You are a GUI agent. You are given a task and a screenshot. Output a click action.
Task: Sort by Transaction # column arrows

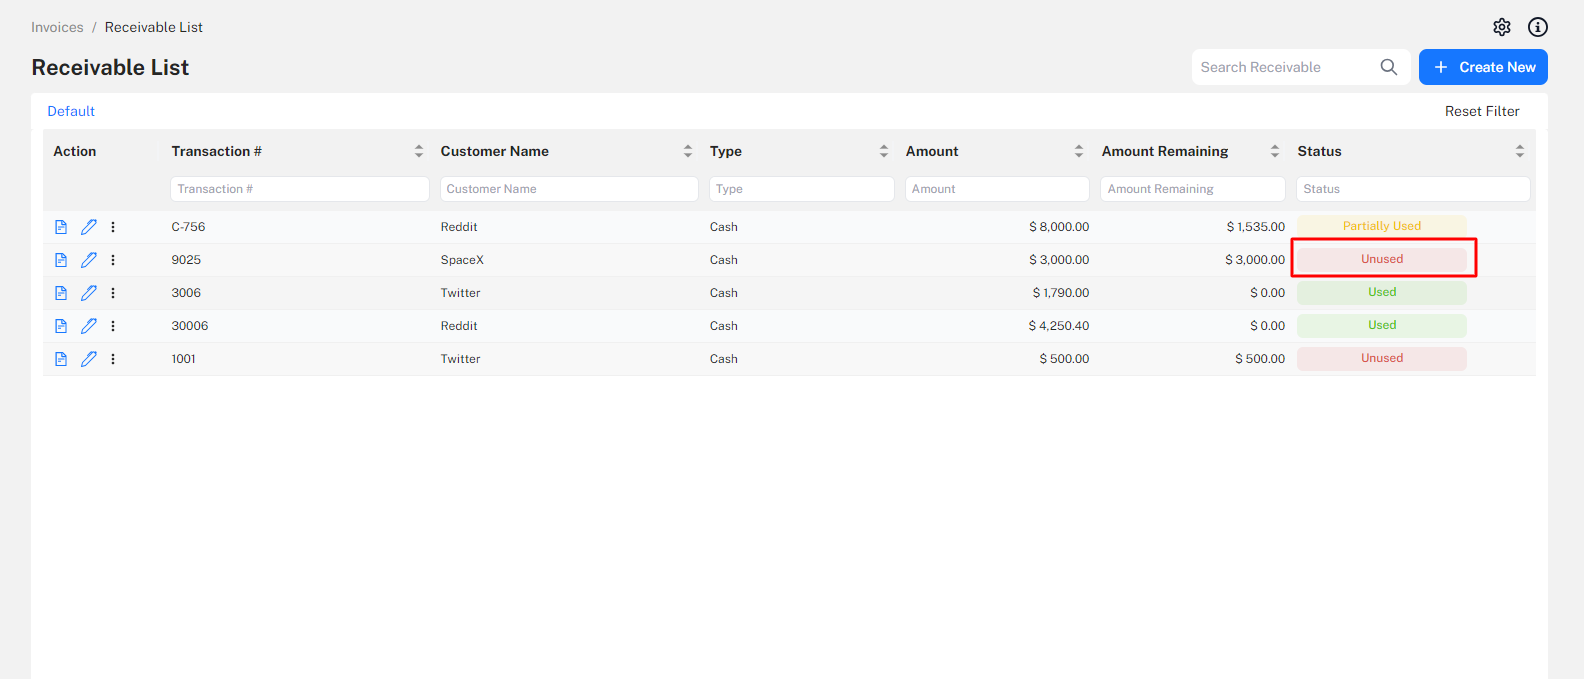pos(419,151)
